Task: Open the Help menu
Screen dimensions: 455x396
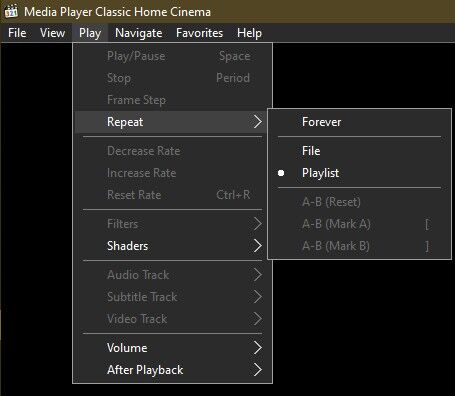Action: (249, 33)
